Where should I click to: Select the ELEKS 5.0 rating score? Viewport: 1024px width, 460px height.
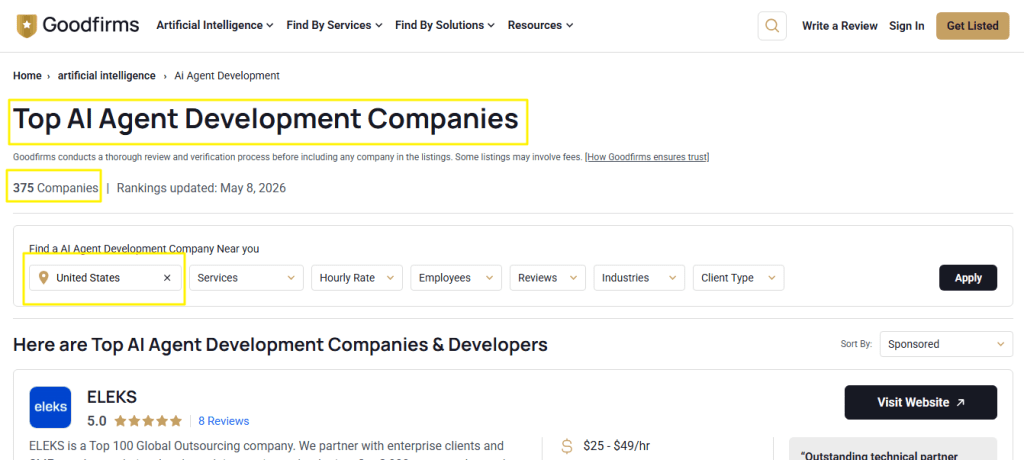(x=97, y=421)
